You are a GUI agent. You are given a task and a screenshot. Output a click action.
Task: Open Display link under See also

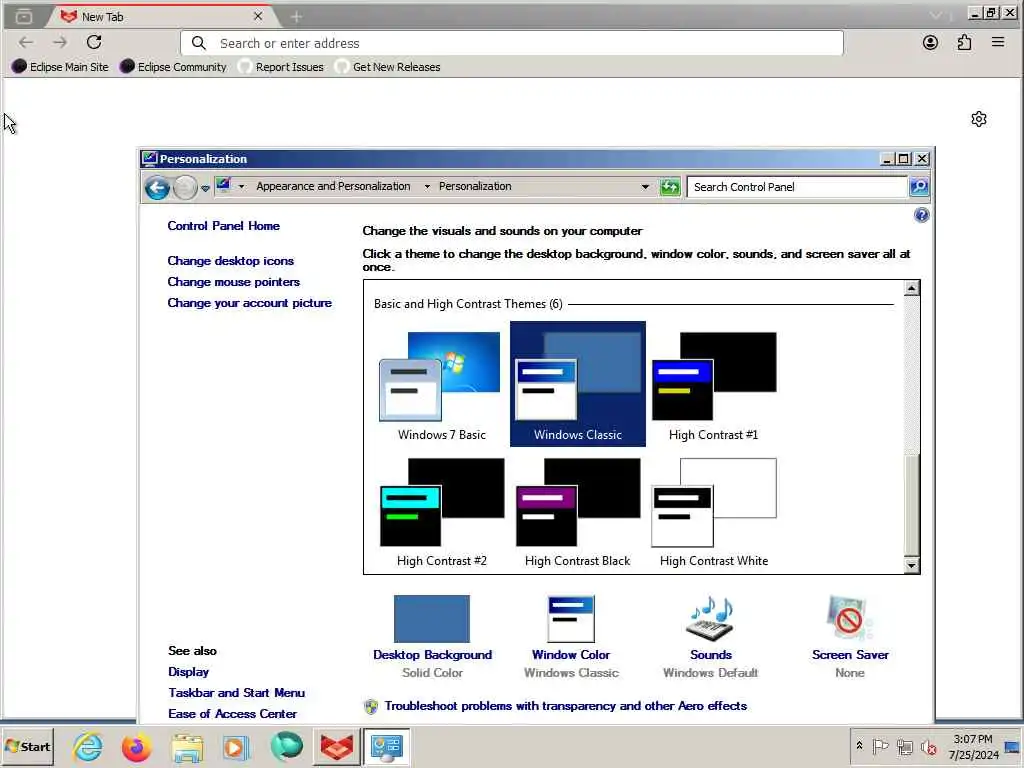click(188, 672)
